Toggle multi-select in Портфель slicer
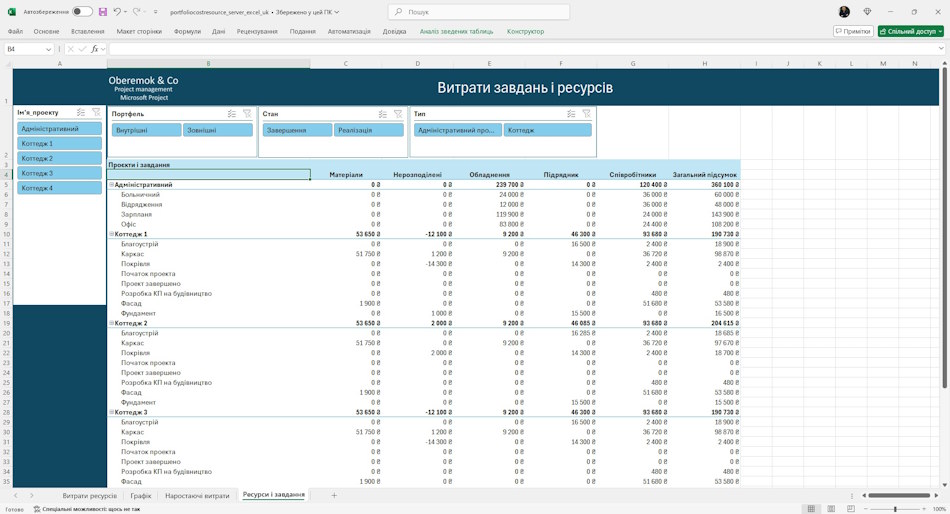Viewport: 950px width, 514px height. (231, 113)
